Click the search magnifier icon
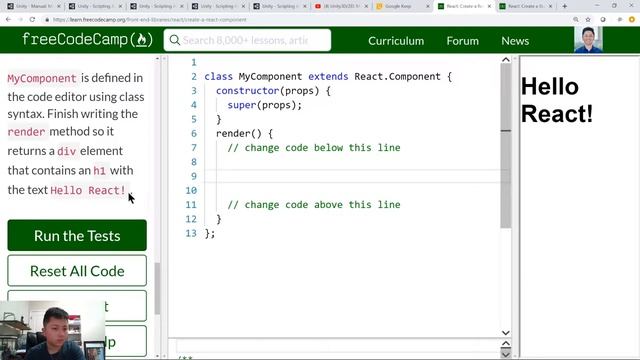The width and height of the screenshot is (640, 360). [175, 40]
